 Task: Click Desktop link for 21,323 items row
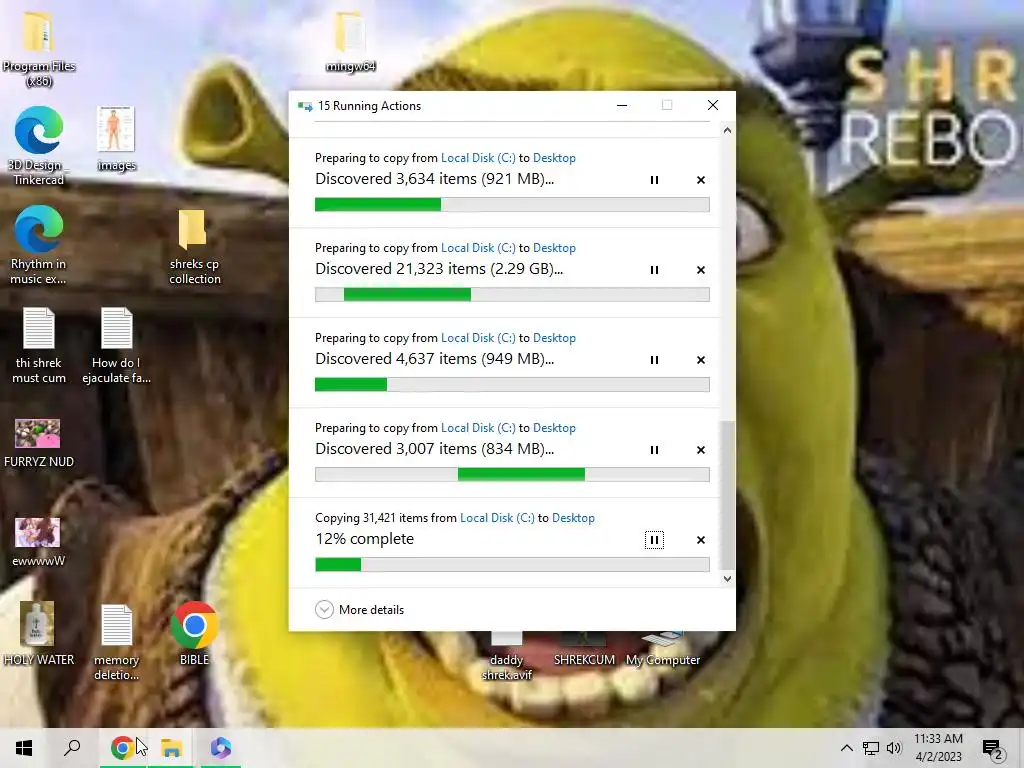[554, 248]
